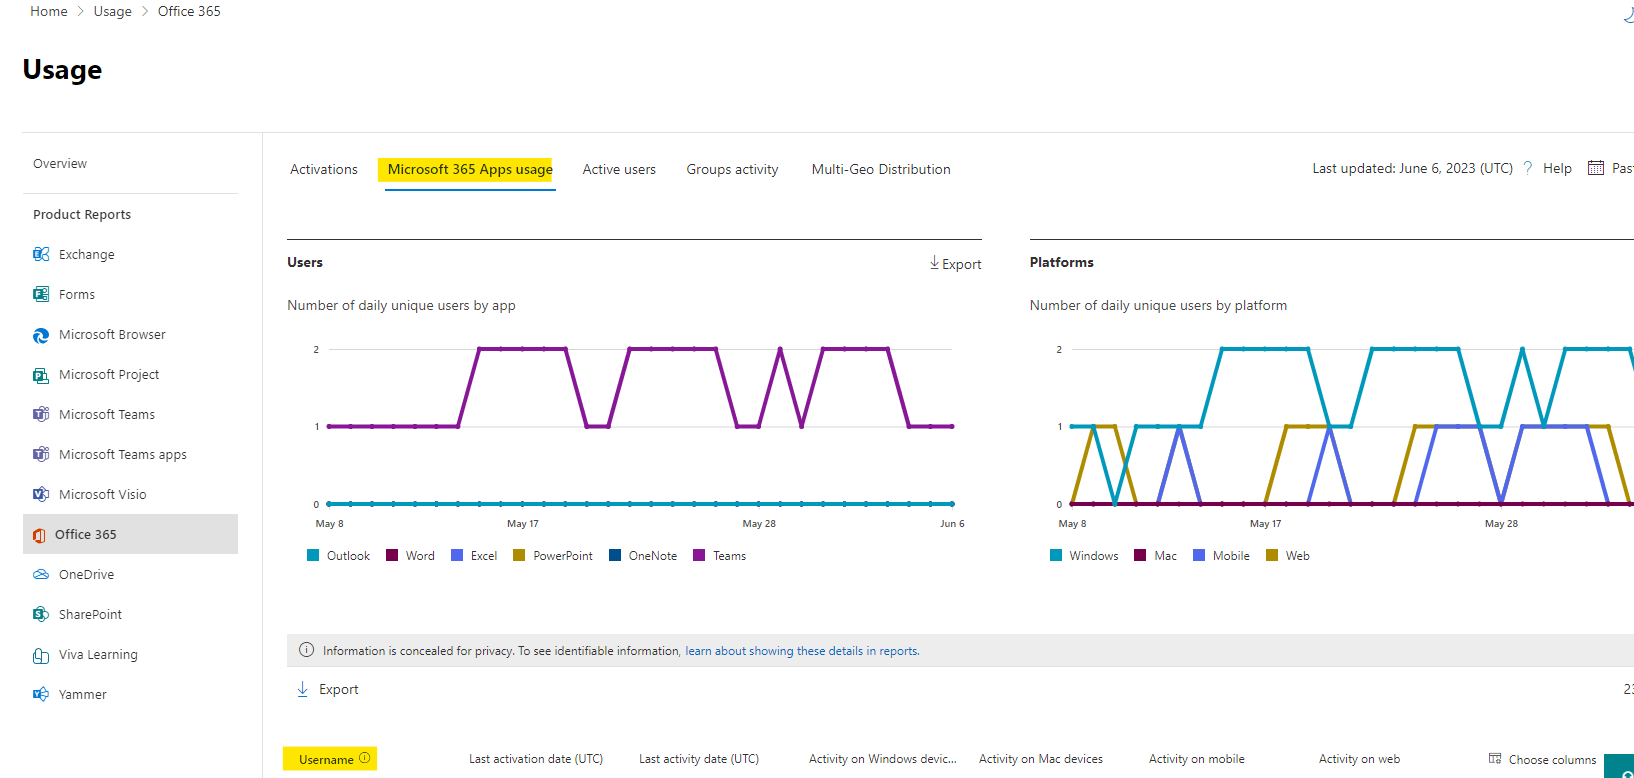Click the OneDrive cloud icon
1634x778 pixels.
41,574
